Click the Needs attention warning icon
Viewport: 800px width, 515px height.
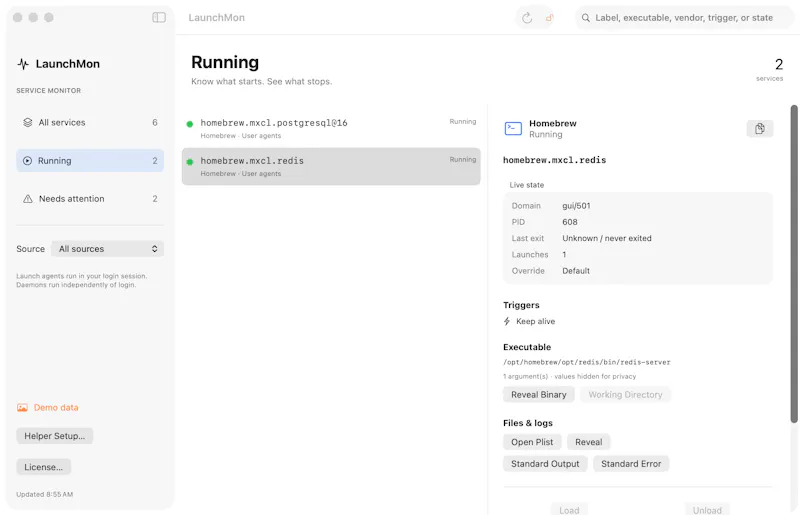28,199
